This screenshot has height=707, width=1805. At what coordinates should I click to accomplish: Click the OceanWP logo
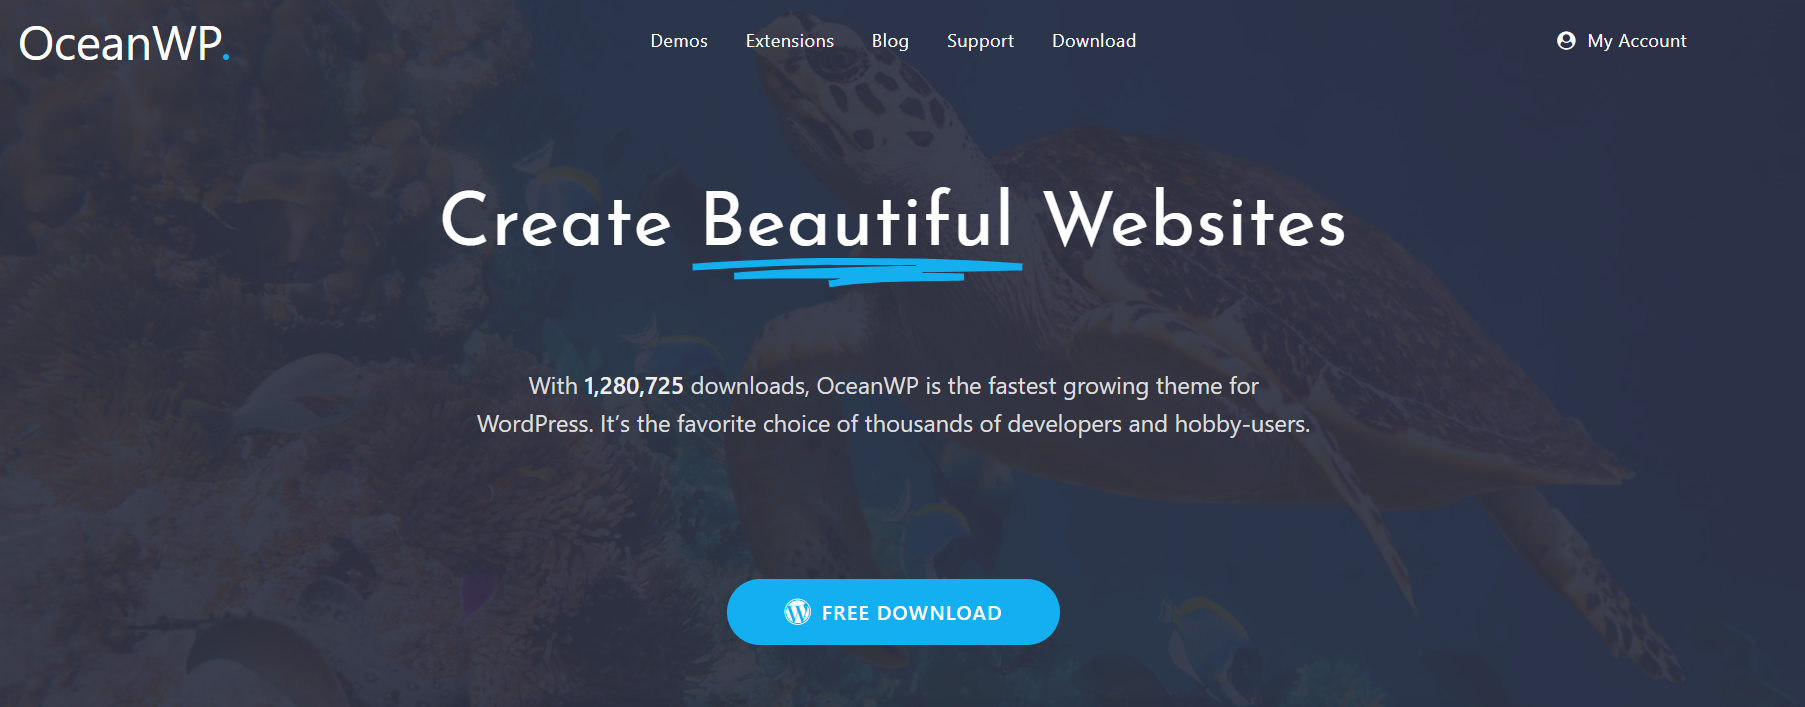(124, 43)
